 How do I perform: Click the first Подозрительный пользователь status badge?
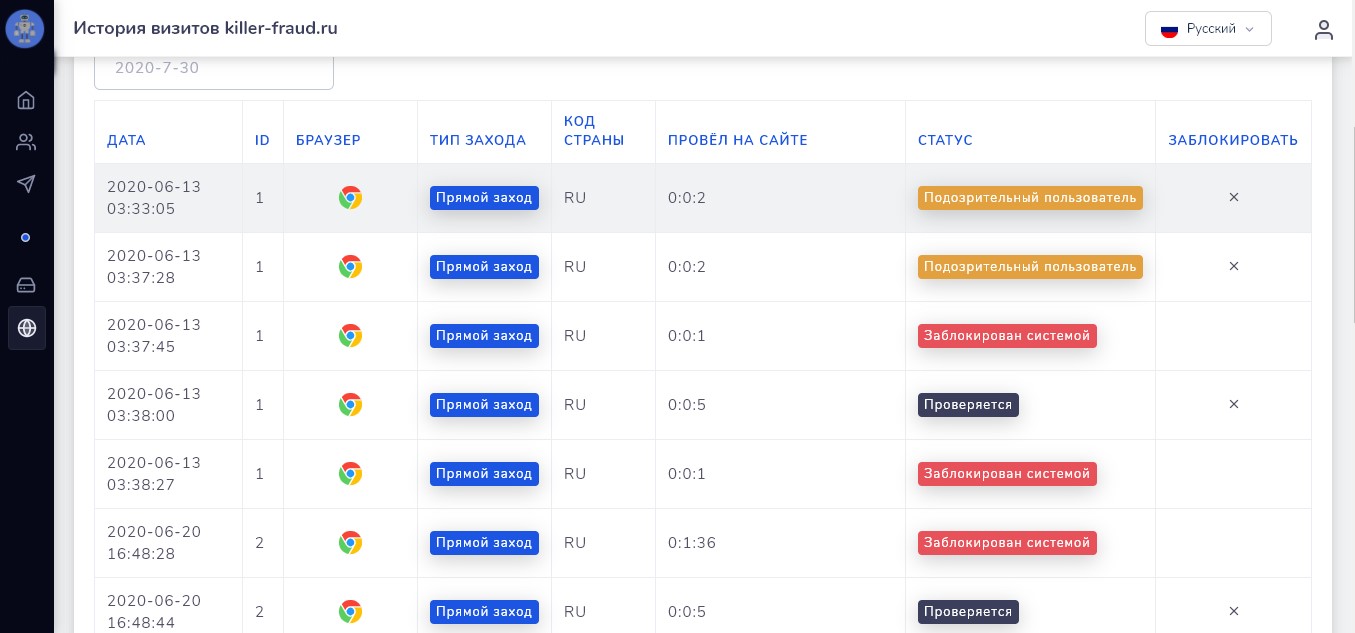pos(1030,198)
